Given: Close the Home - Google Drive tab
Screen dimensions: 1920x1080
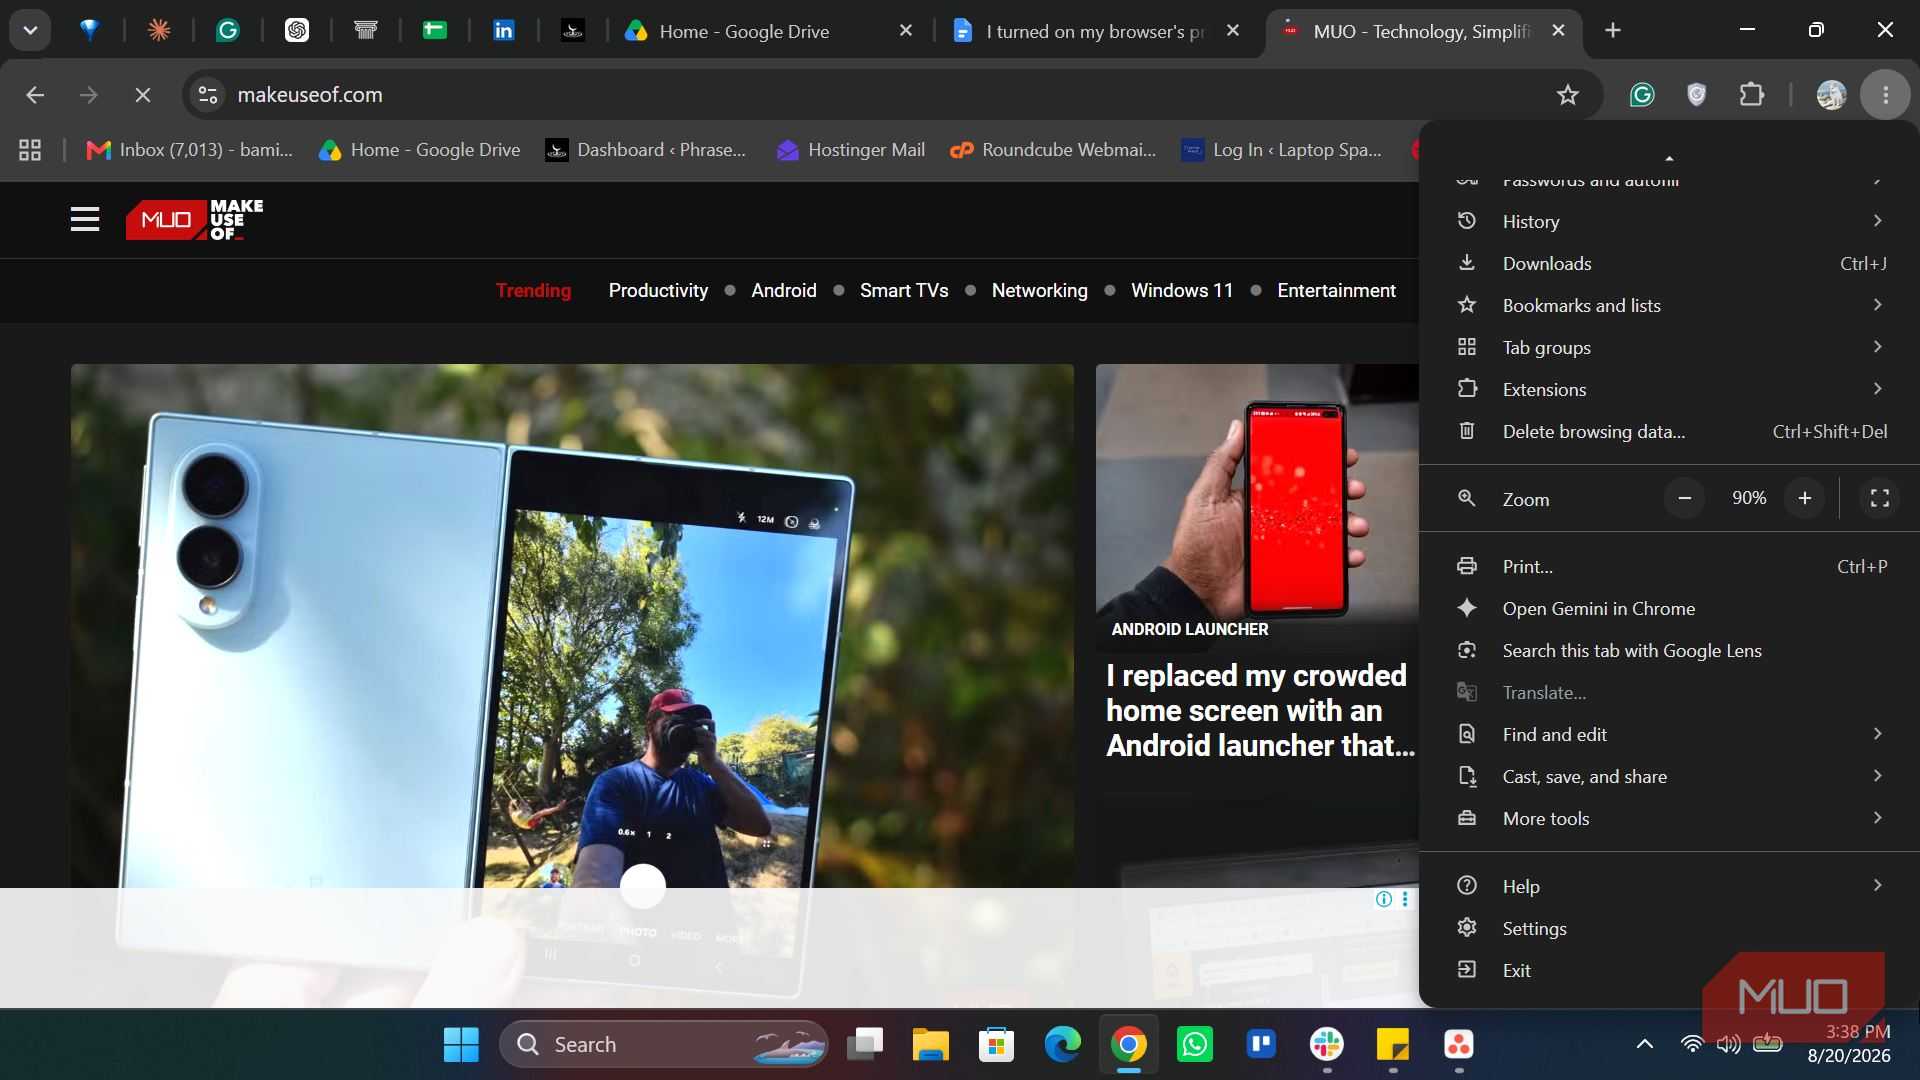Looking at the screenshot, I should point(906,31).
